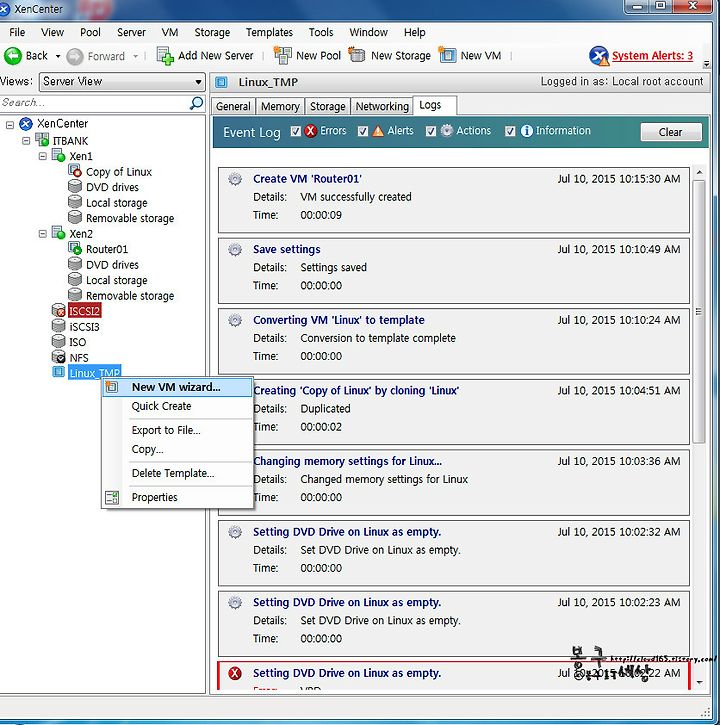This screenshot has width=720, height=725.
Task: Open the Server View dropdown
Action: pos(122,82)
